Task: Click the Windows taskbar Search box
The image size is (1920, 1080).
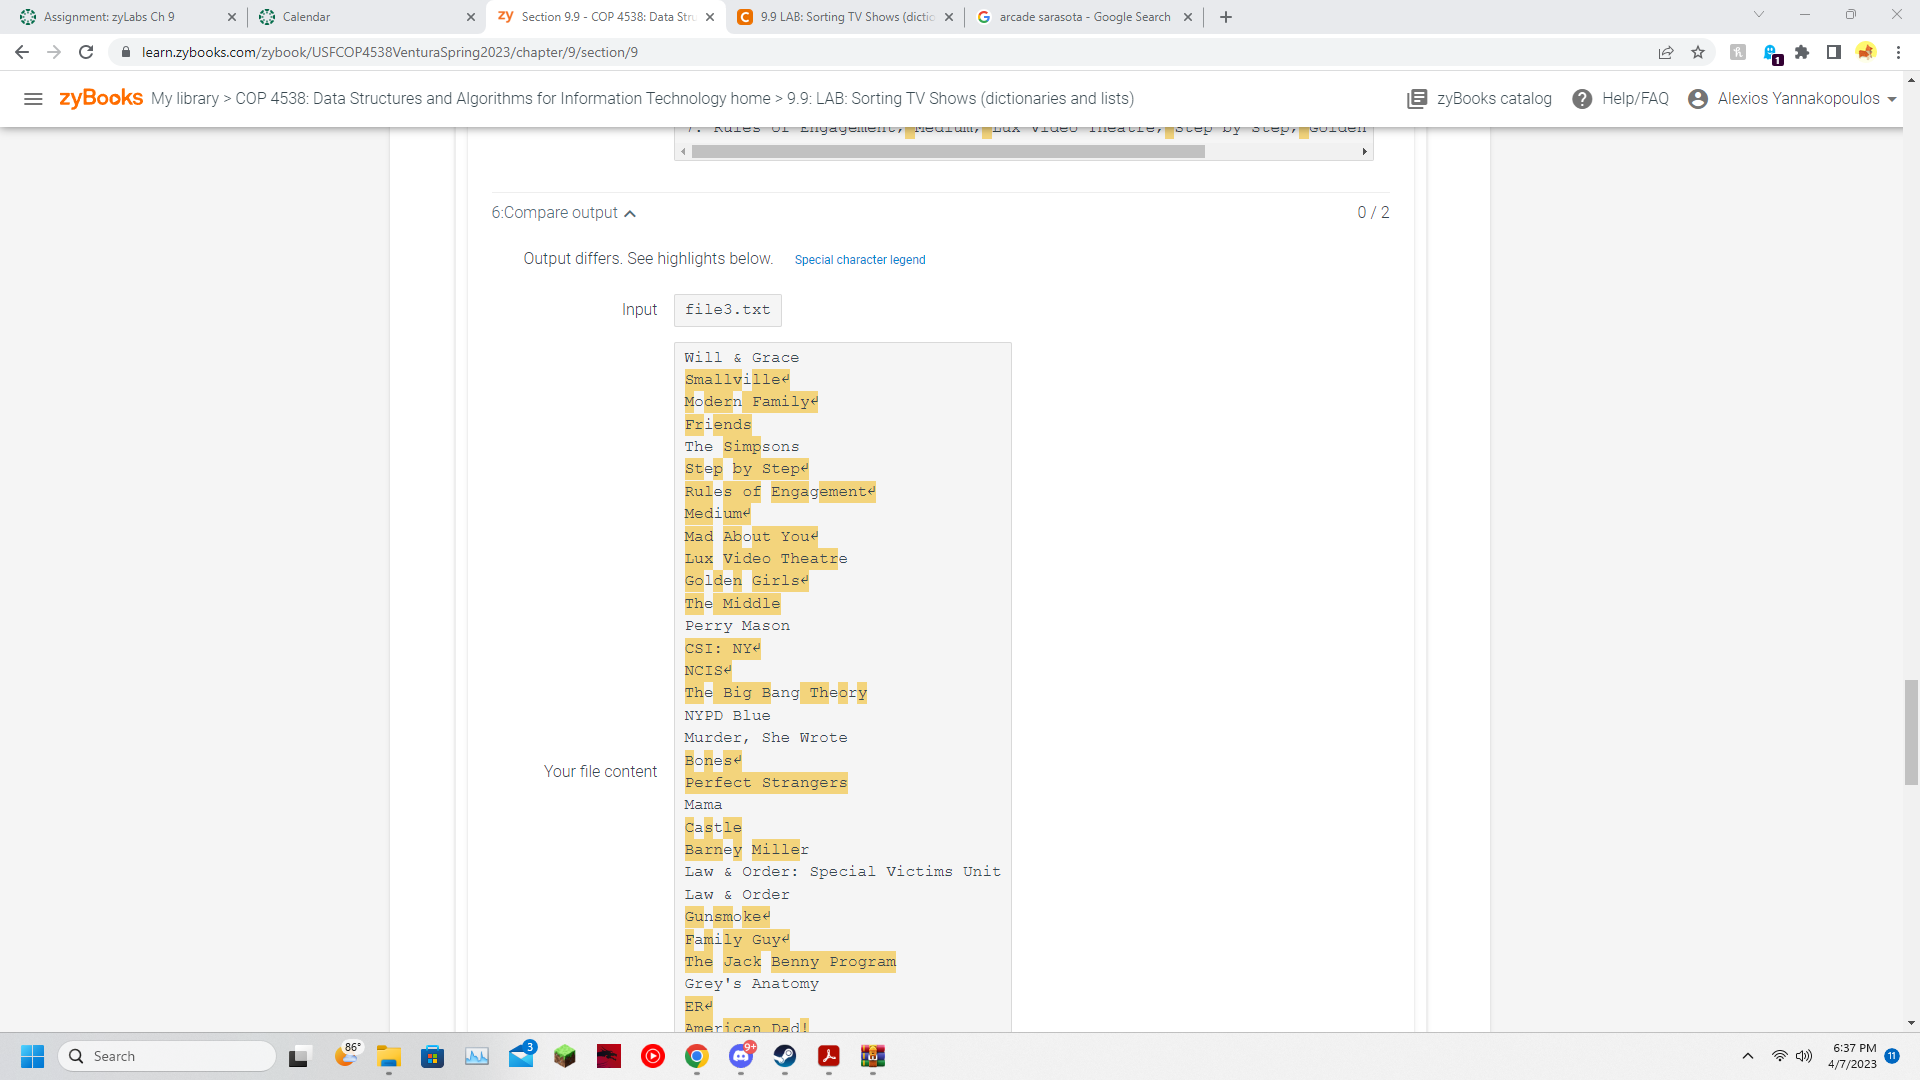Action: point(168,1056)
